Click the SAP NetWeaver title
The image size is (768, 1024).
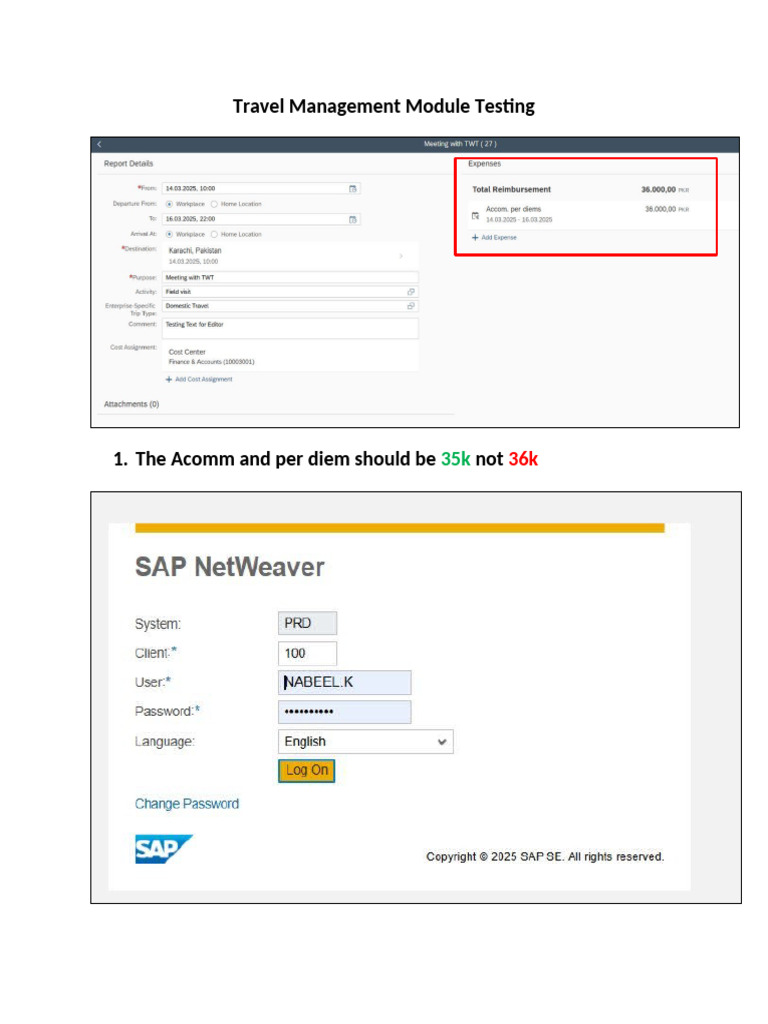[x=229, y=567]
